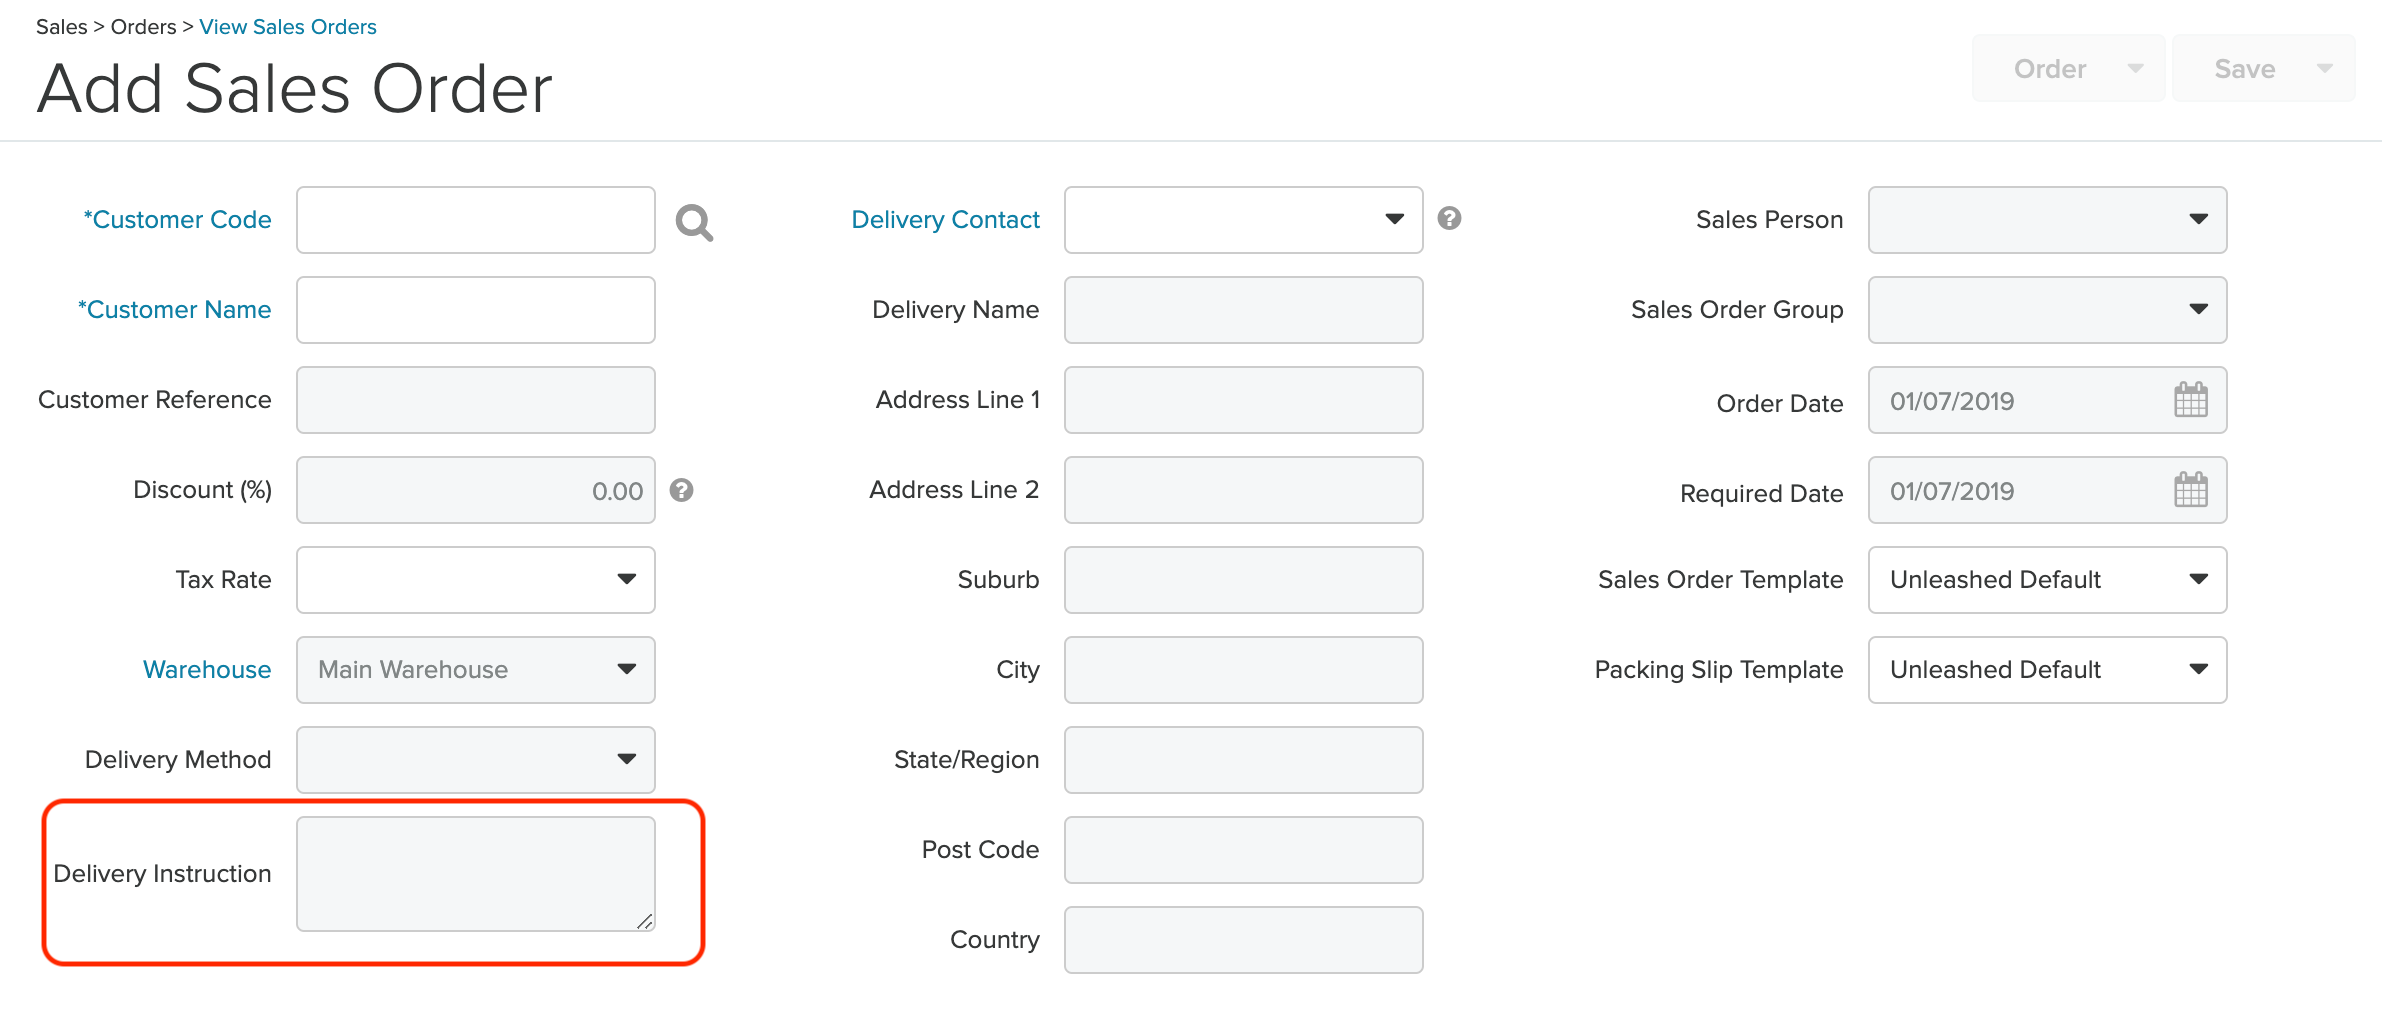The height and width of the screenshot is (1036, 2382).
Task: Click inside the Delivery Instruction text area
Action: [475, 871]
